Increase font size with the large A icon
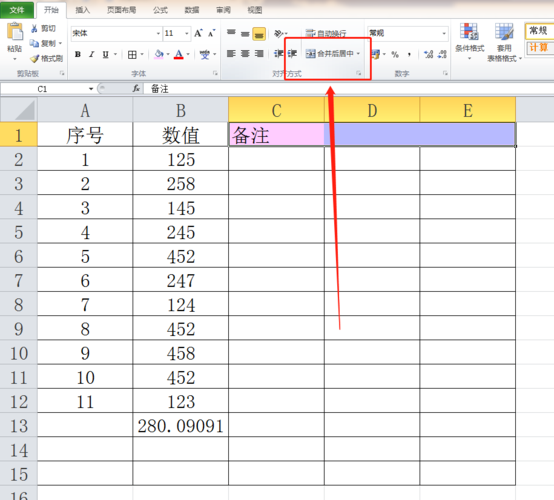554x500 pixels. [x=198, y=33]
